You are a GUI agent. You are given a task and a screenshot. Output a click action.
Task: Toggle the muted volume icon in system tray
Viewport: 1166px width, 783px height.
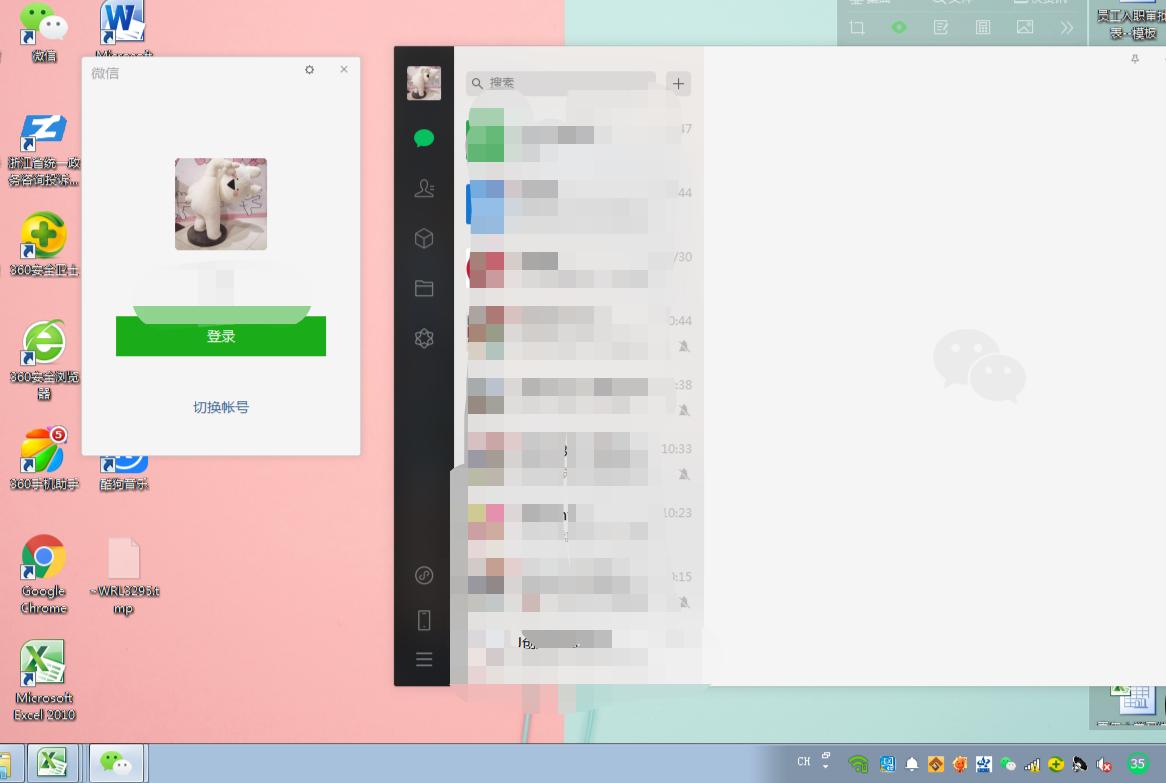[1104, 765]
